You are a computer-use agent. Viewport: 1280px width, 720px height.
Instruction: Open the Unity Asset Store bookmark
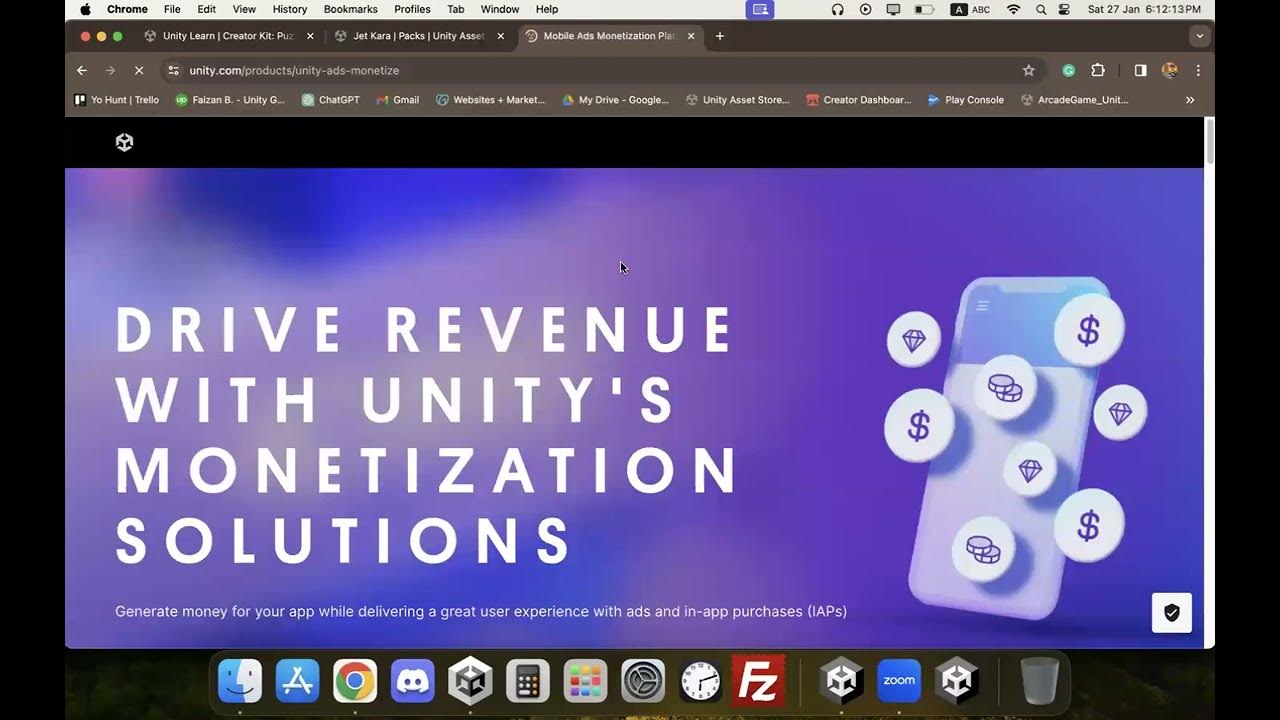pyautogui.click(x=738, y=100)
